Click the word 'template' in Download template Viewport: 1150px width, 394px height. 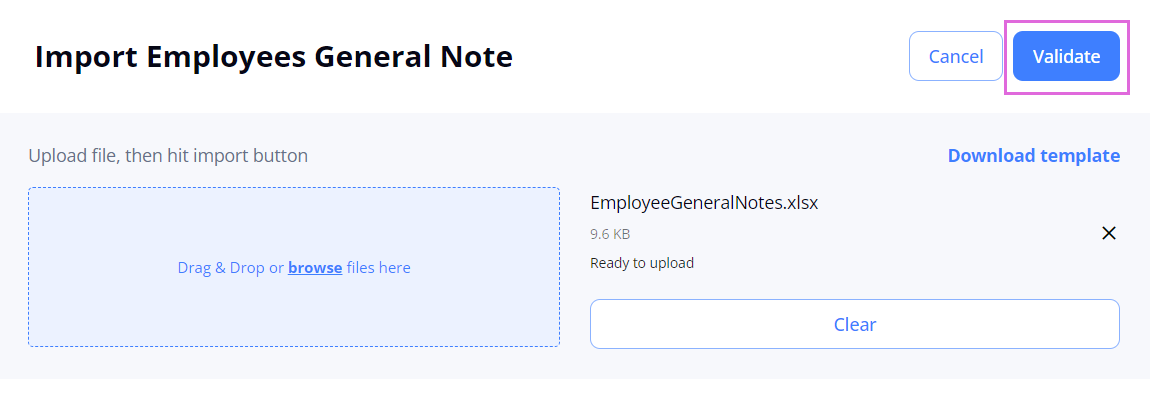point(1080,156)
